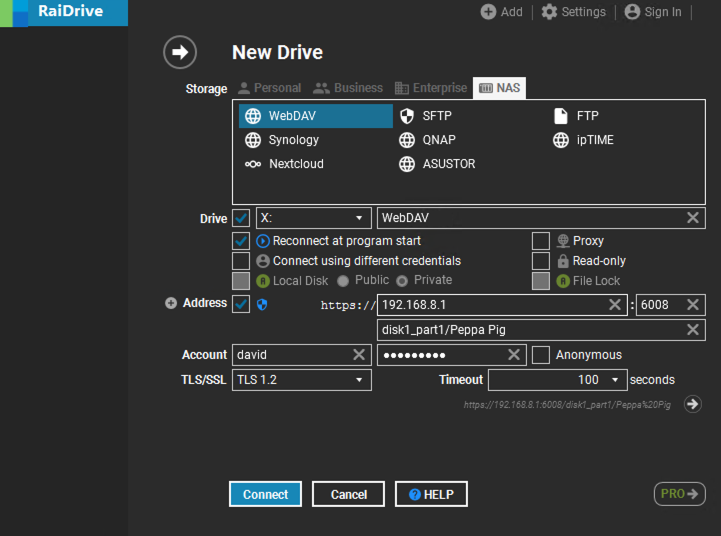Click the round arrow icon beside New Drive
Viewport: 721px width, 536px height.
[180, 52]
